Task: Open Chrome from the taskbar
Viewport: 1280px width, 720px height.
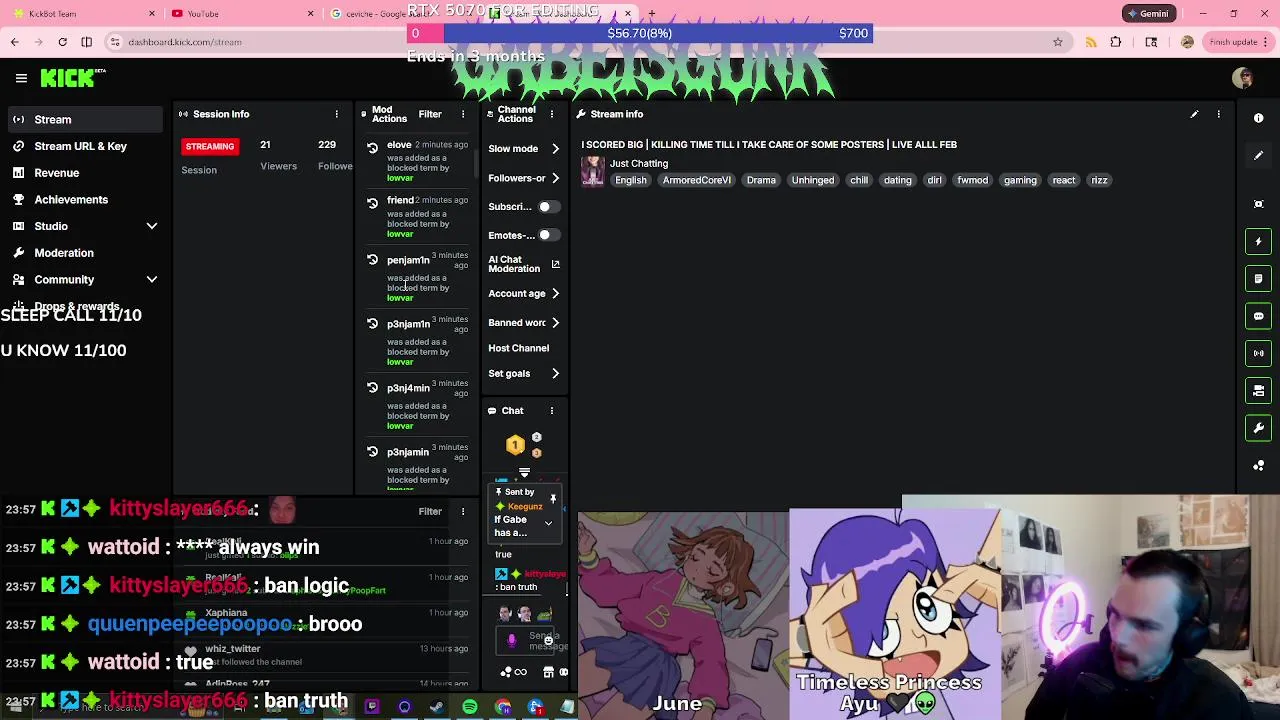Action: [503, 707]
